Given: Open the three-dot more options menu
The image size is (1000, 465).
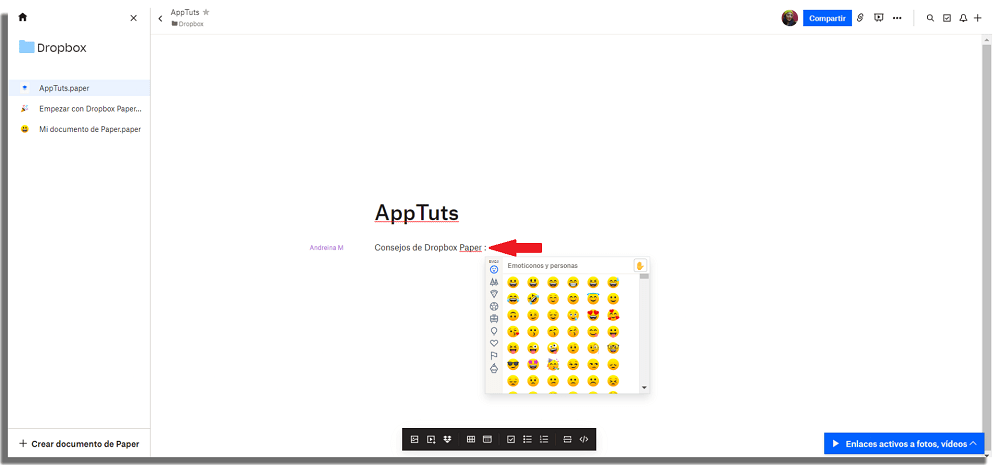Looking at the screenshot, I should [x=897, y=18].
